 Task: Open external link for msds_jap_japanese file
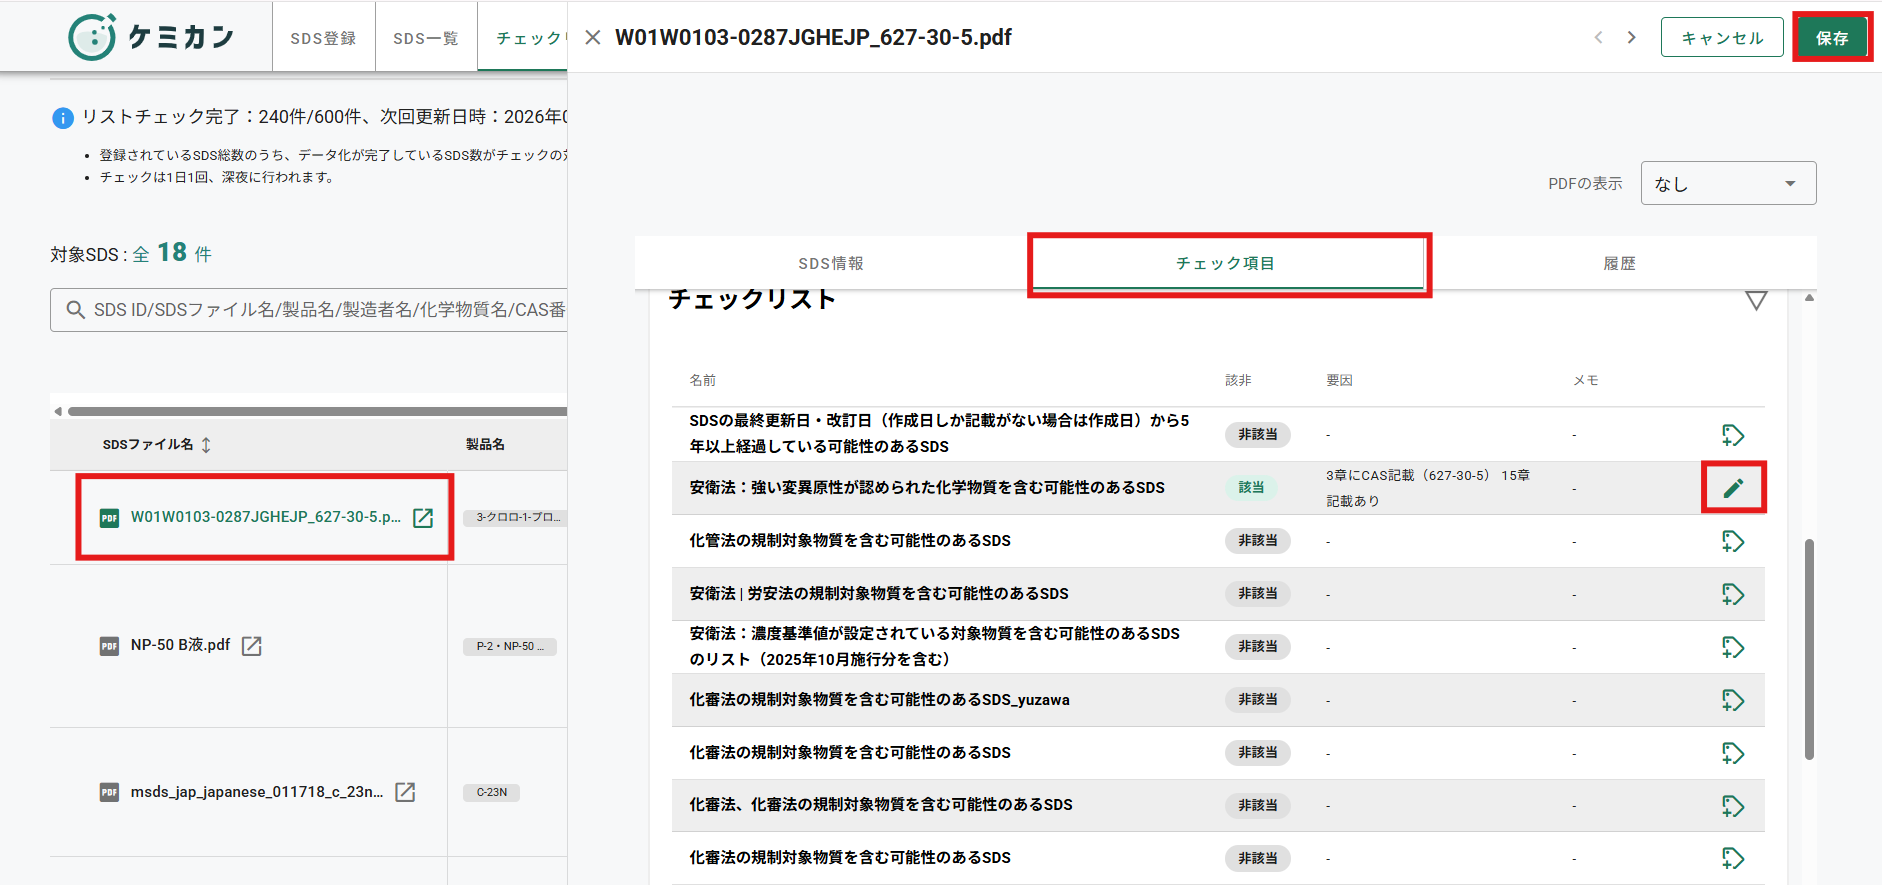(405, 792)
